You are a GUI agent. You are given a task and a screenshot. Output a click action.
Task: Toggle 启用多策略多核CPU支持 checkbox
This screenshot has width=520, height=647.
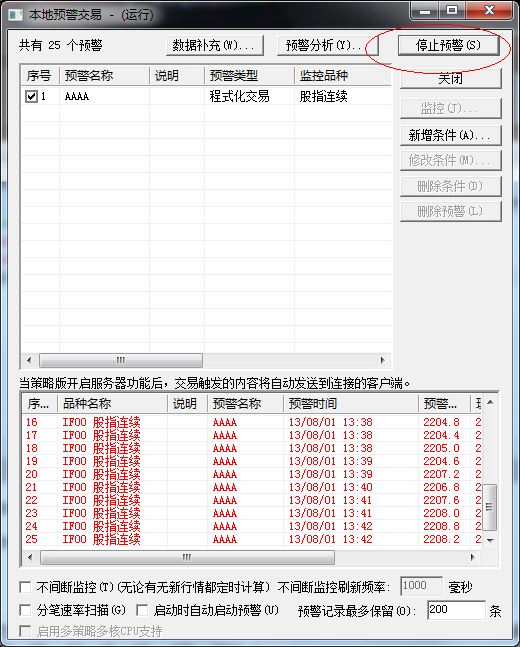tap(26, 631)
